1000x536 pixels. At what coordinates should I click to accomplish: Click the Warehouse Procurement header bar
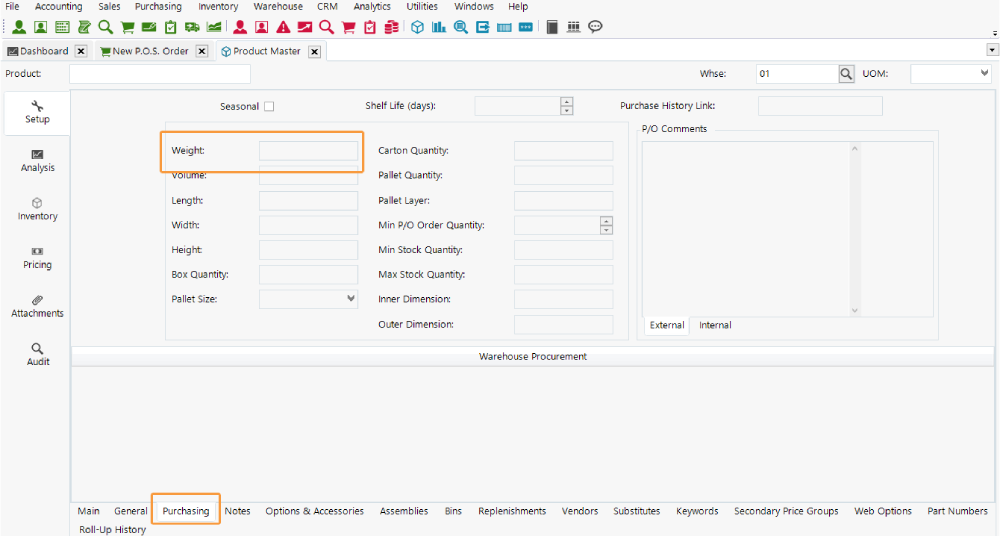pyautogui.click(x=533, y=357)
